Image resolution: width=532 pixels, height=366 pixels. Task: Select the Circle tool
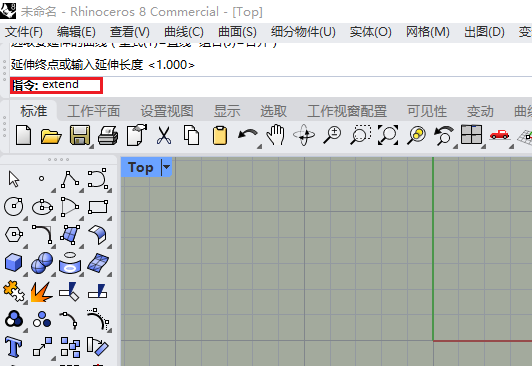coord(14,206)
